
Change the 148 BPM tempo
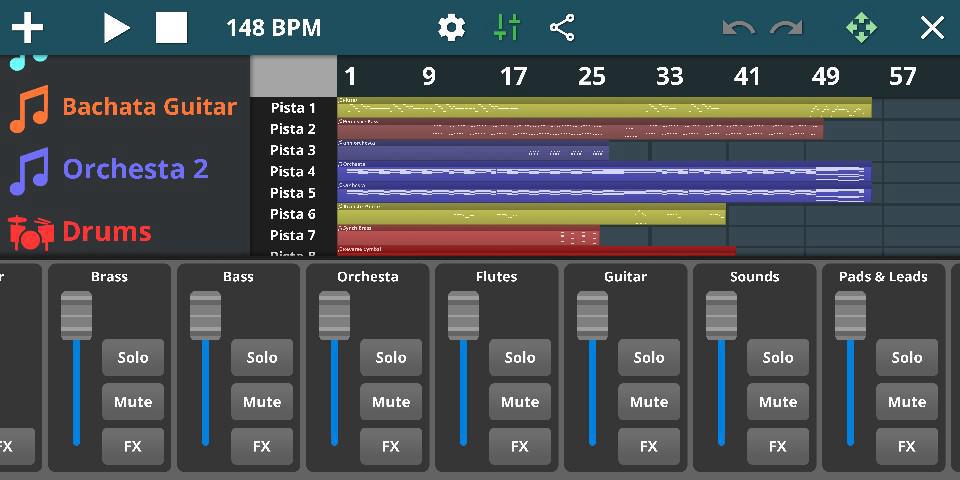pos(274,28)
